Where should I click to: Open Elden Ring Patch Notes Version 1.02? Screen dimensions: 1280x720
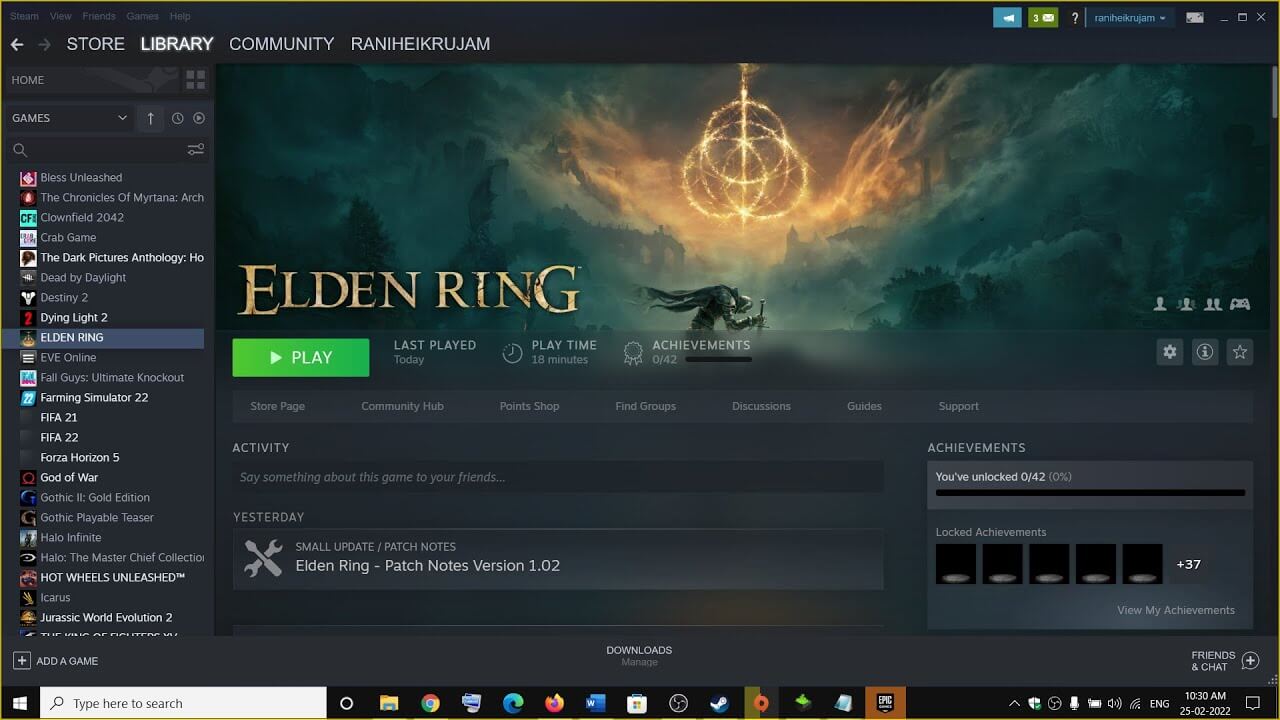coord(558,559)
